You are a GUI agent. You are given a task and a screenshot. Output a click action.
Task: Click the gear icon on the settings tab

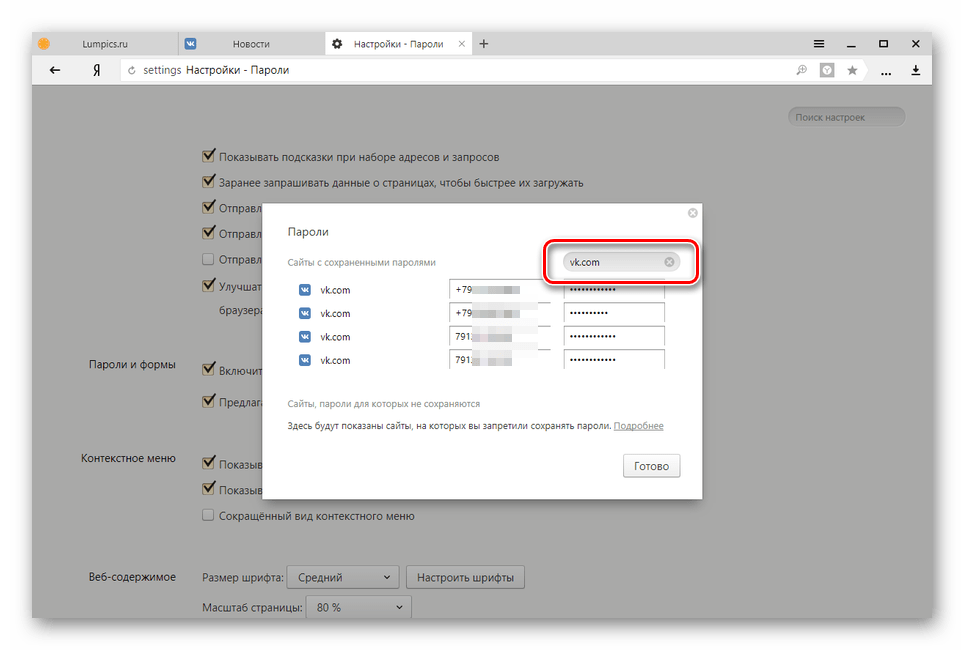[x=337, y=44]
